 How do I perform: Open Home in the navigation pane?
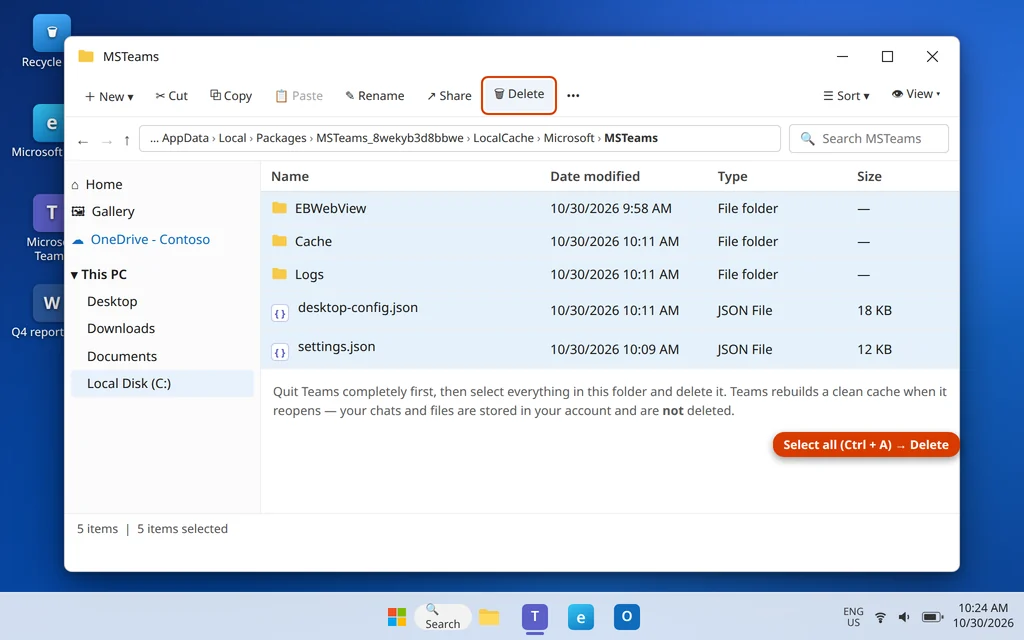tap(162, 184)
